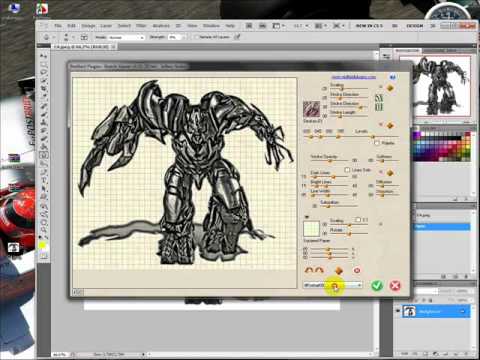Select the Zoom tool in toolbox

[43, 231]
